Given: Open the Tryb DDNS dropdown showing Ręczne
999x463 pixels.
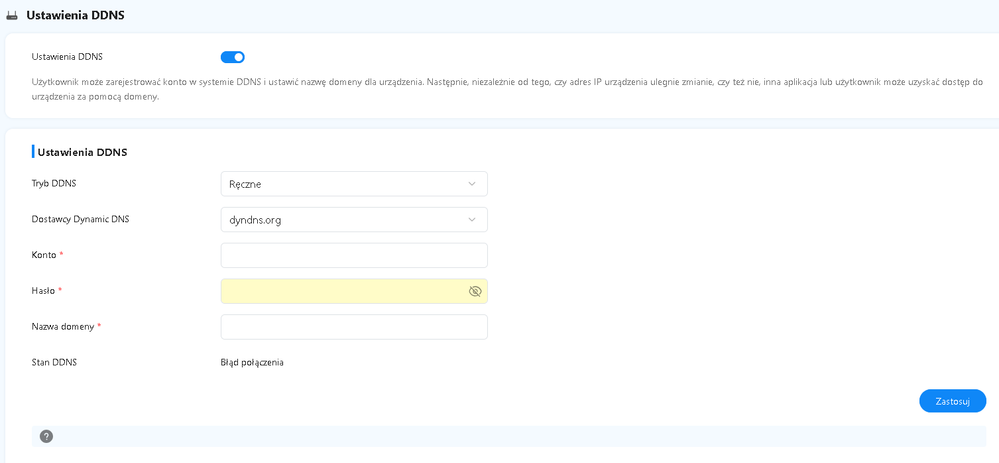Looking at the screenshot, I should (353, 184).
